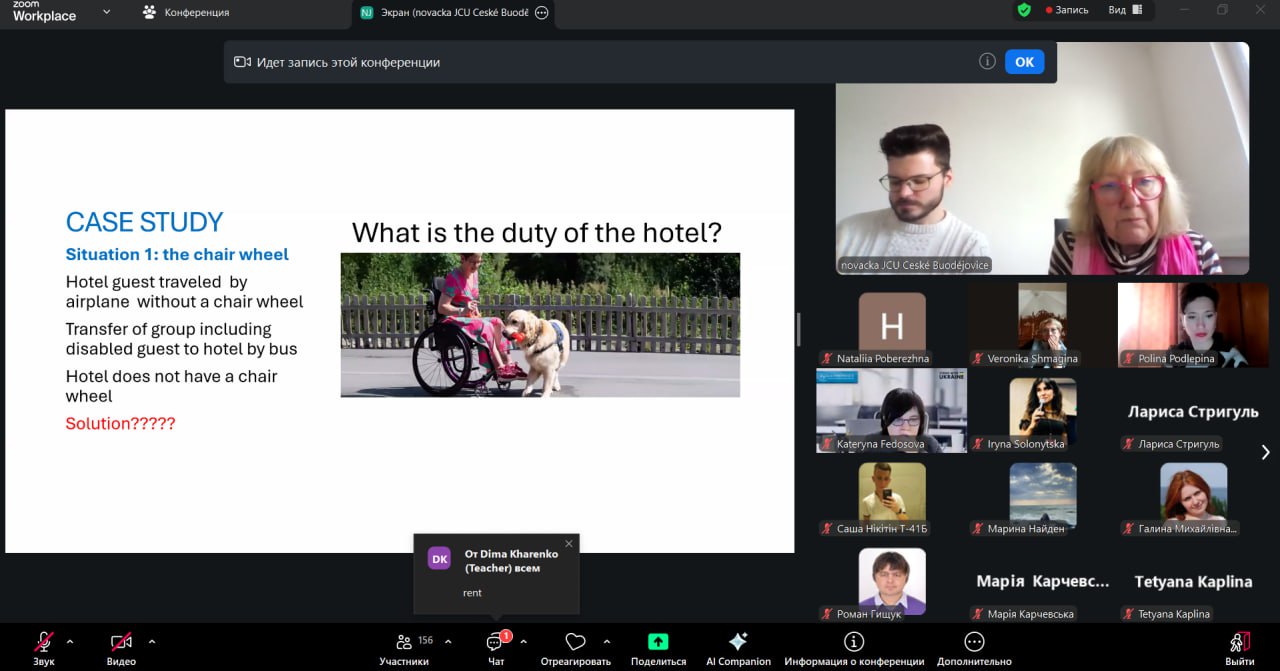This screenshot has height=671, width=1280.
Task: Expand video options arrow
Action: coord(152,641)
